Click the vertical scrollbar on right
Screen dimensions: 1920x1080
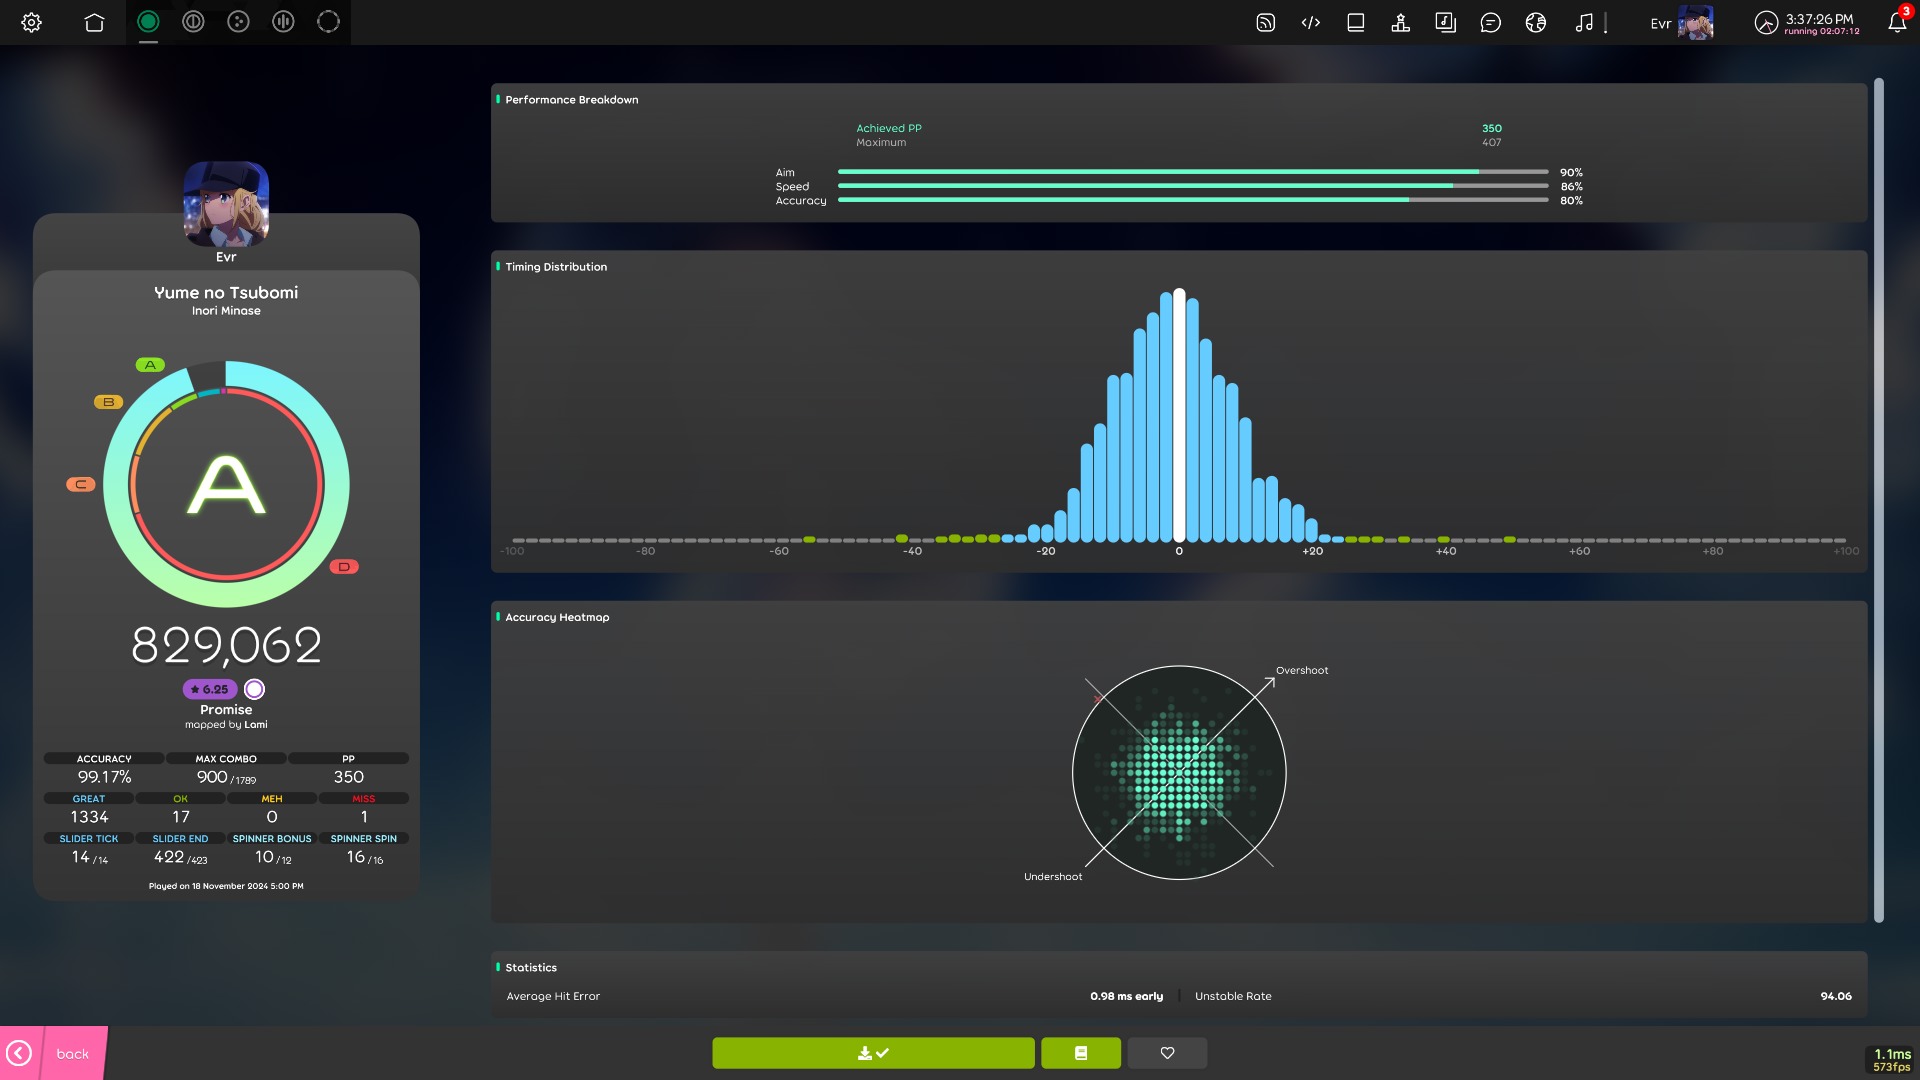1879,500
